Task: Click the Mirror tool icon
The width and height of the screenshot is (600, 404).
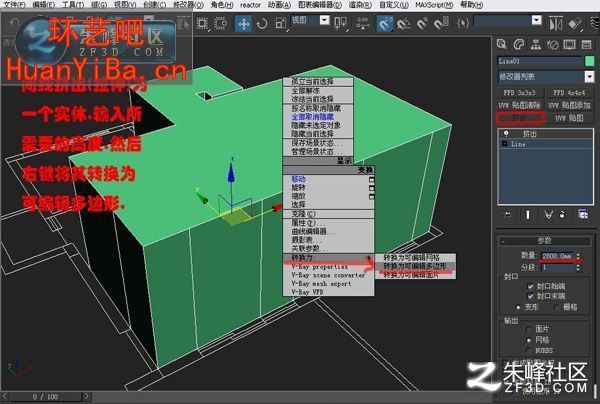Action: [556, 24]
